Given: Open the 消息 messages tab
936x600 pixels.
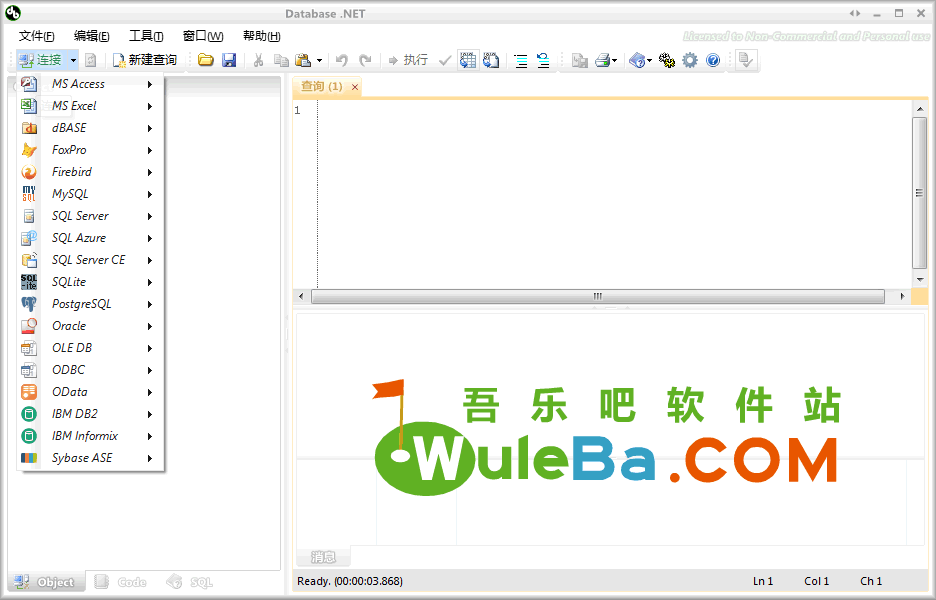Looking at the screenshot, I should (323, 557).
